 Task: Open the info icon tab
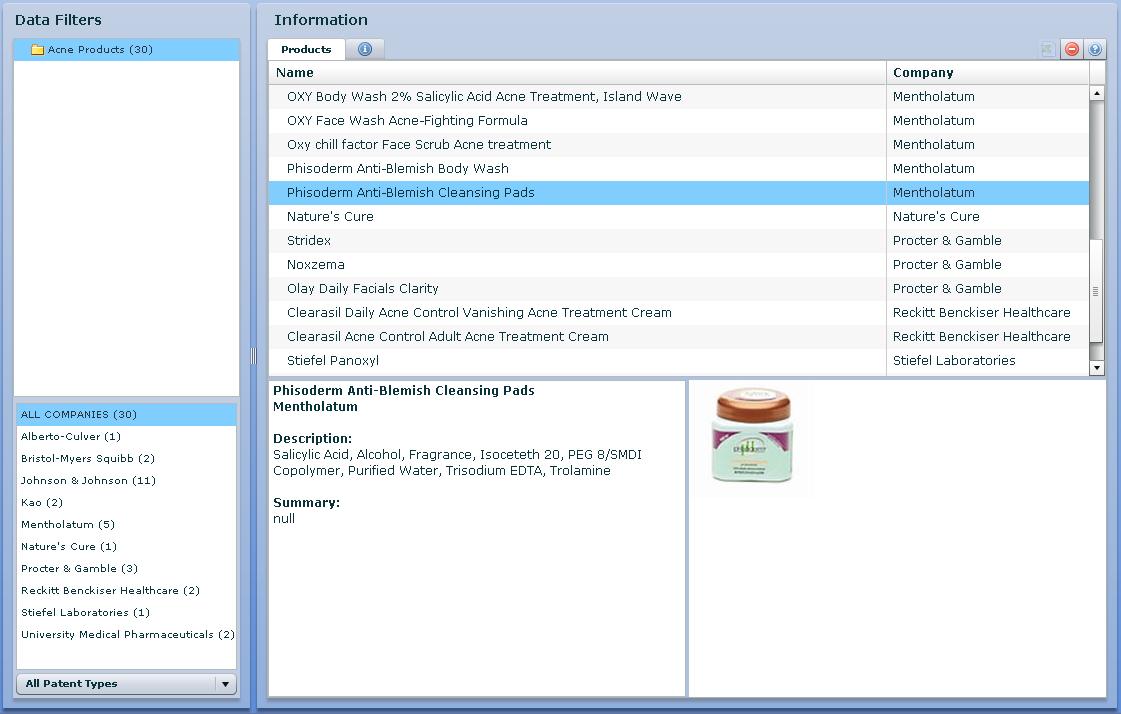tap(365, 49)
